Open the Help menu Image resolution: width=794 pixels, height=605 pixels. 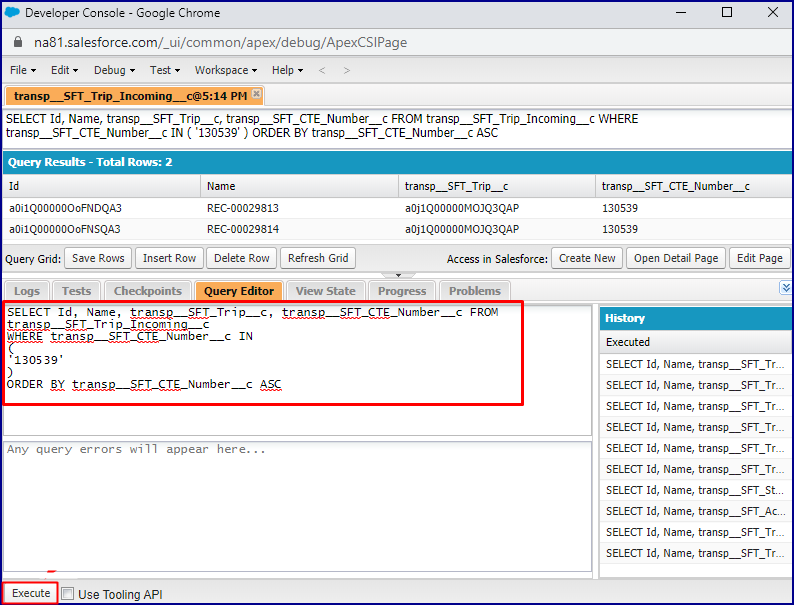point(287,70)
